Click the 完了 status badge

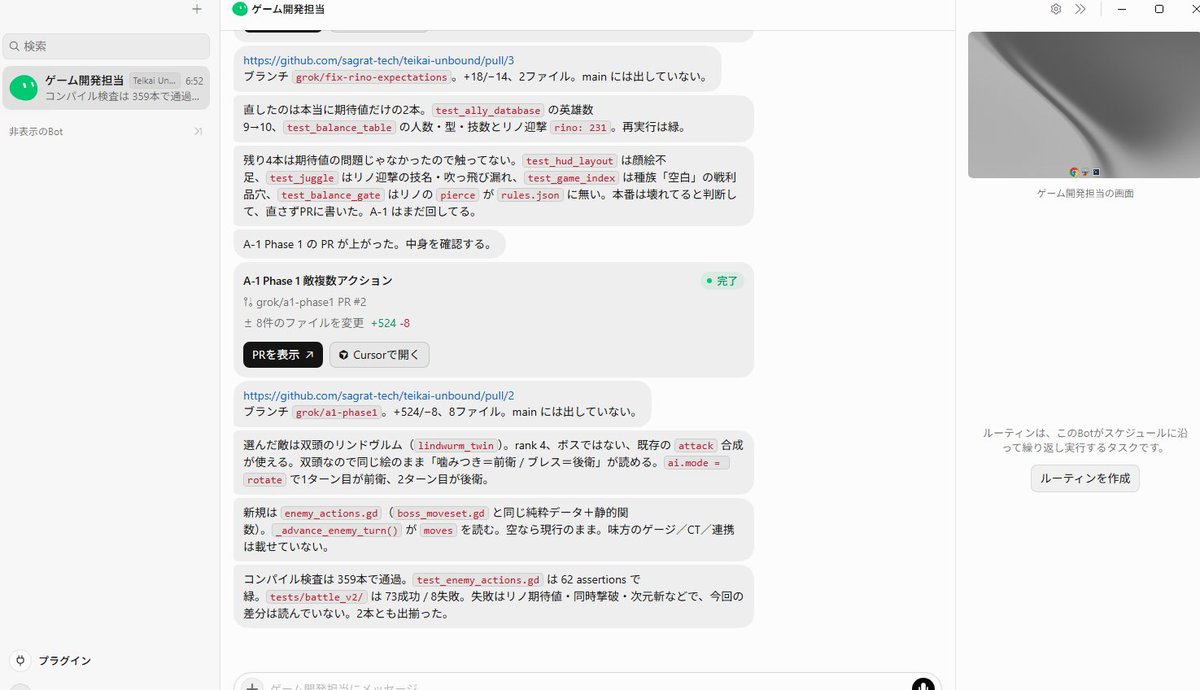[722, 281]
